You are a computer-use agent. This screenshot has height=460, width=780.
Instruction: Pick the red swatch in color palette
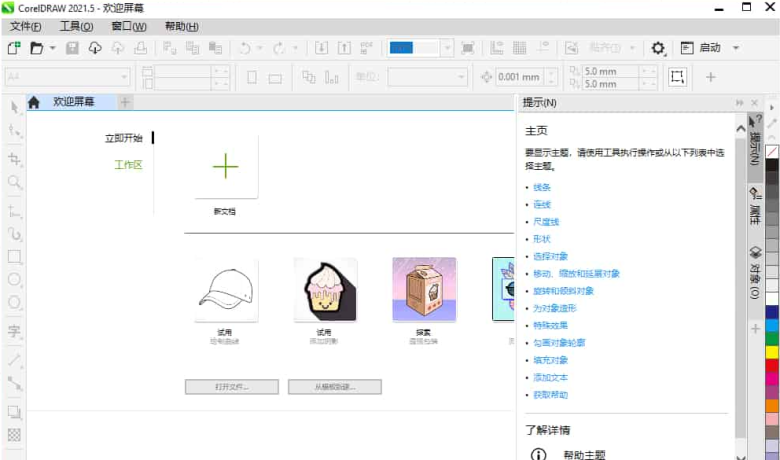(772, 366)
